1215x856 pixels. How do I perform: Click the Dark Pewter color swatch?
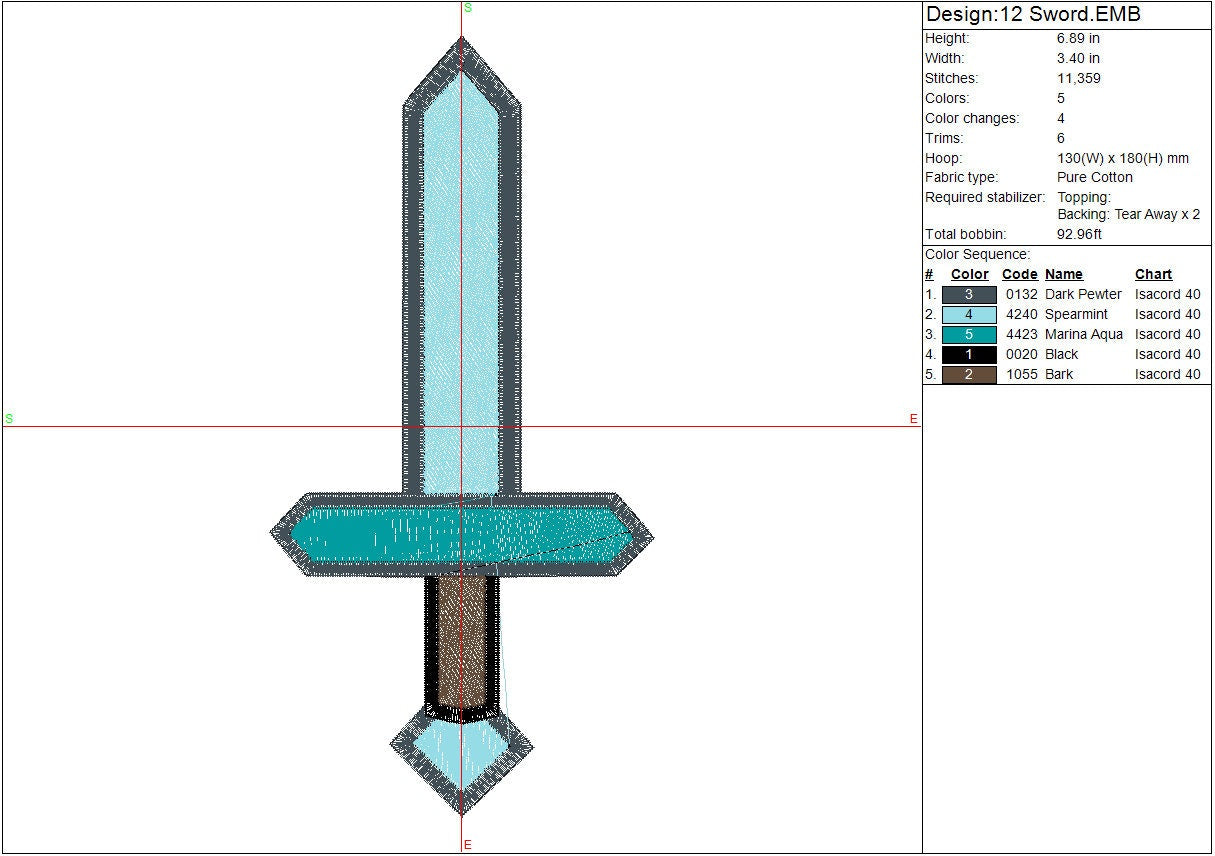968,295
